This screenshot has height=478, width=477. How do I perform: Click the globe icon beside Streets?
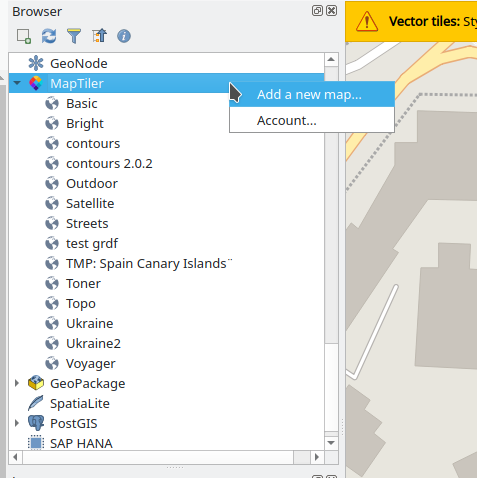click(52, 223)
